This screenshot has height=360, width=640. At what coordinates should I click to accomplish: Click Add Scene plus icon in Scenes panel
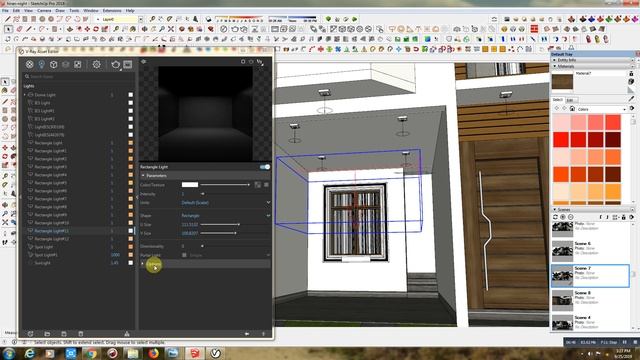pyautogui.click(x=563, y=217)
